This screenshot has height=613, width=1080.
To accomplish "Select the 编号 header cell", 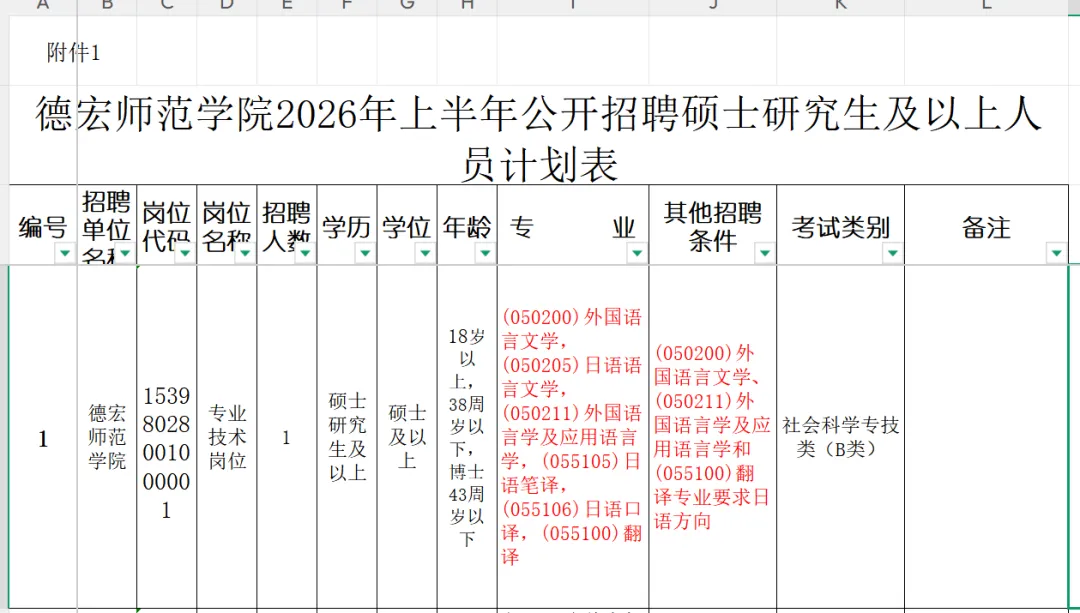I will click(x=43, y=225).
